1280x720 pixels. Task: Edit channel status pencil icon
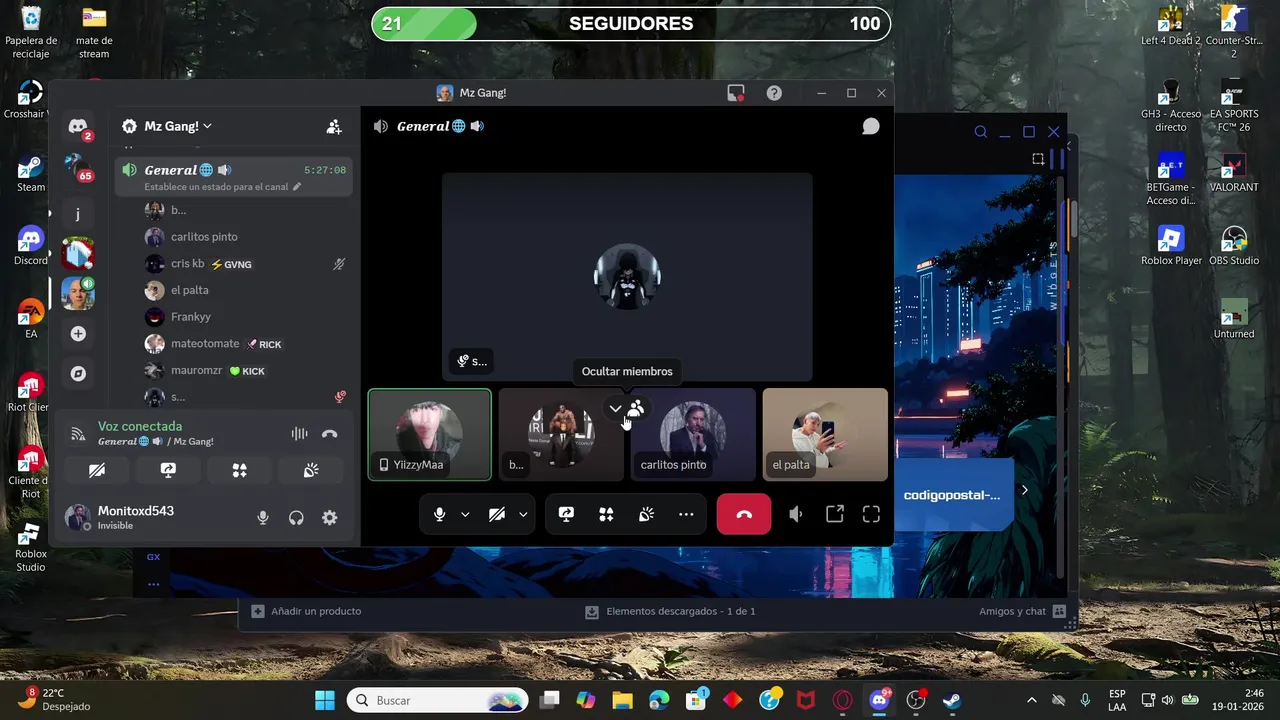(297, 187)
